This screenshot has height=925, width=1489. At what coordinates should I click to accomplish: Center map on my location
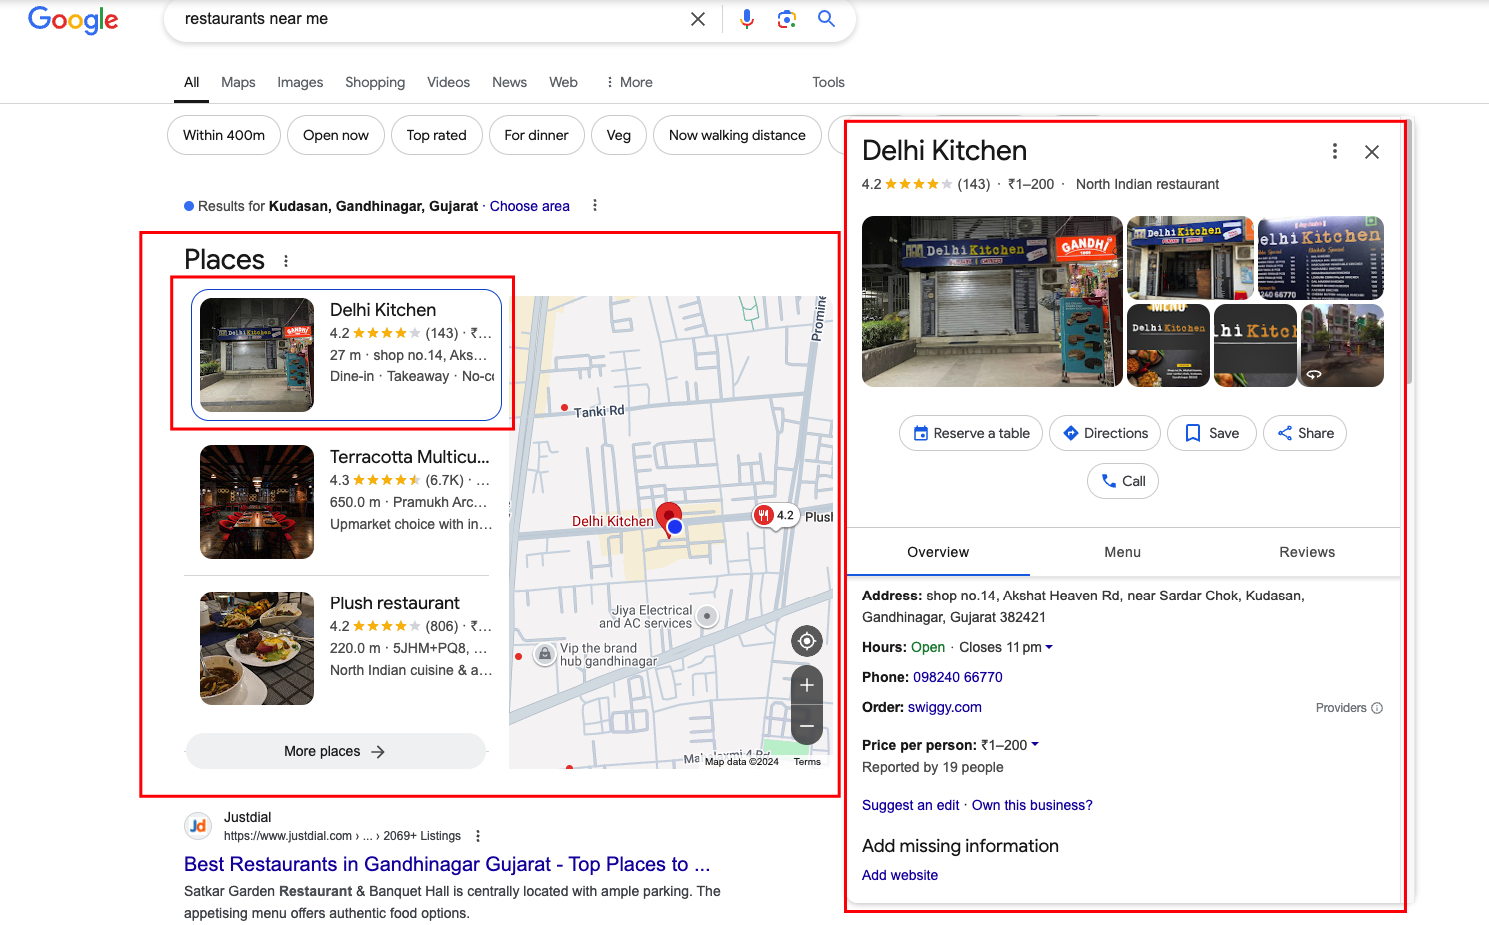(x=807, y=640)
